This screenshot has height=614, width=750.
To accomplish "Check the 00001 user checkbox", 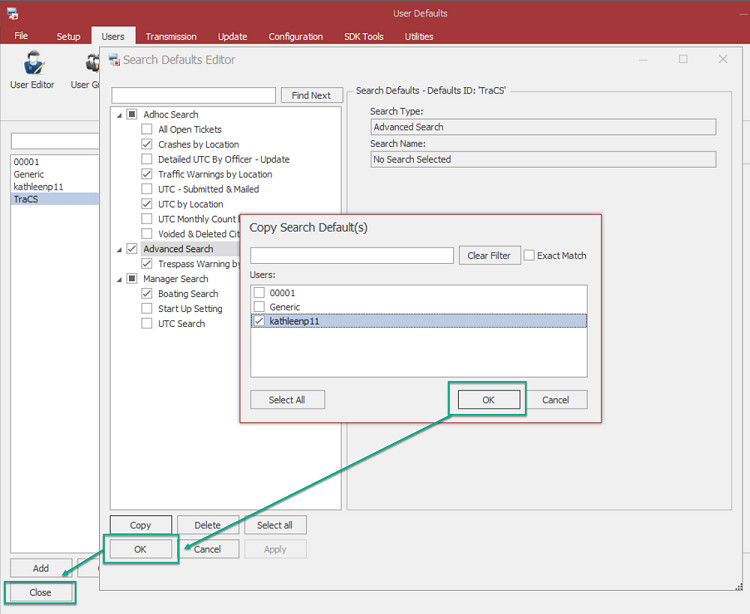I will [259, 292].
